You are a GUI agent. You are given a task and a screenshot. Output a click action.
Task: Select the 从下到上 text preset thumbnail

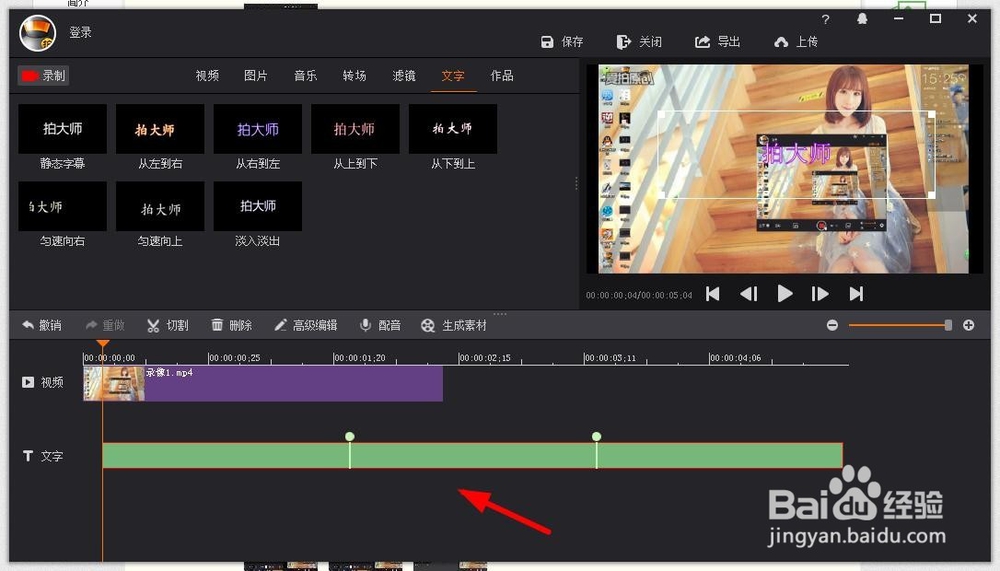point(453,129)
